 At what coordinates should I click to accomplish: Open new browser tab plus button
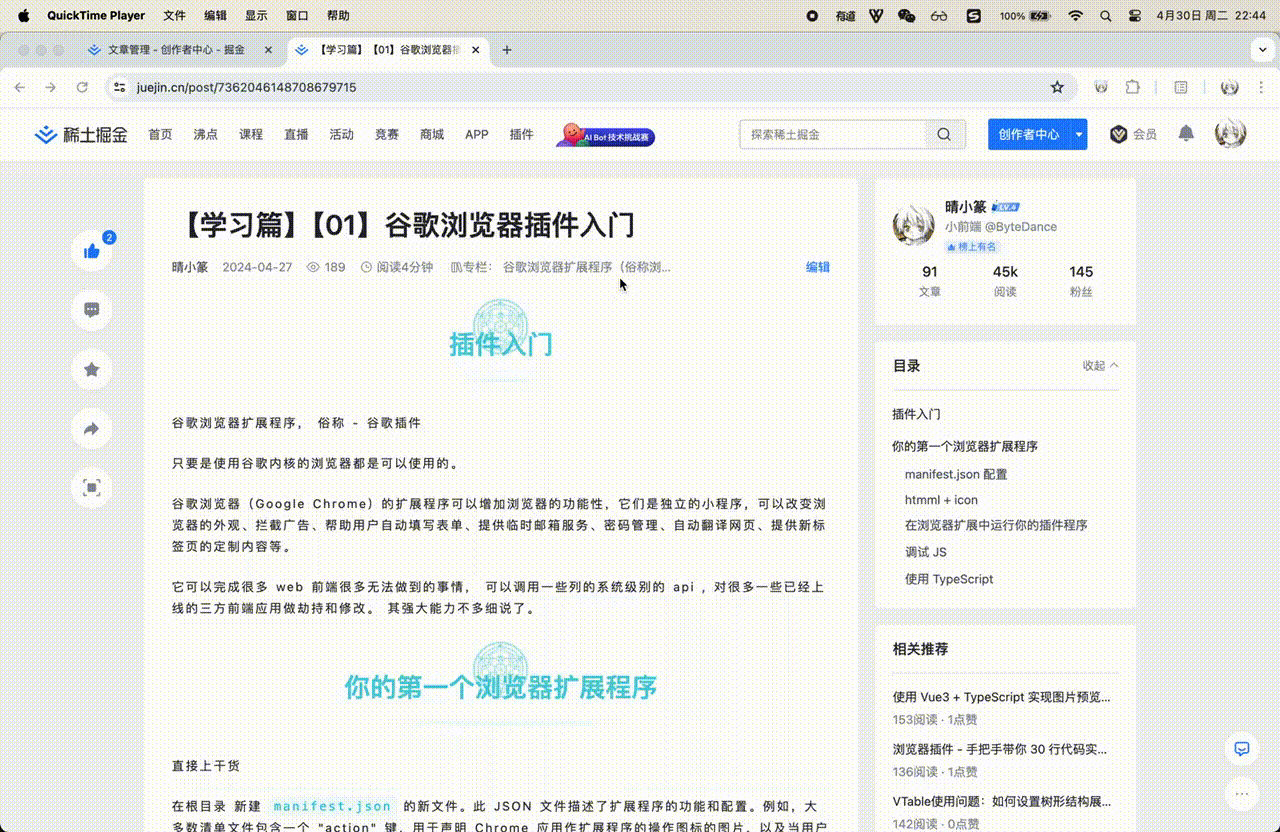pos(507,50)
